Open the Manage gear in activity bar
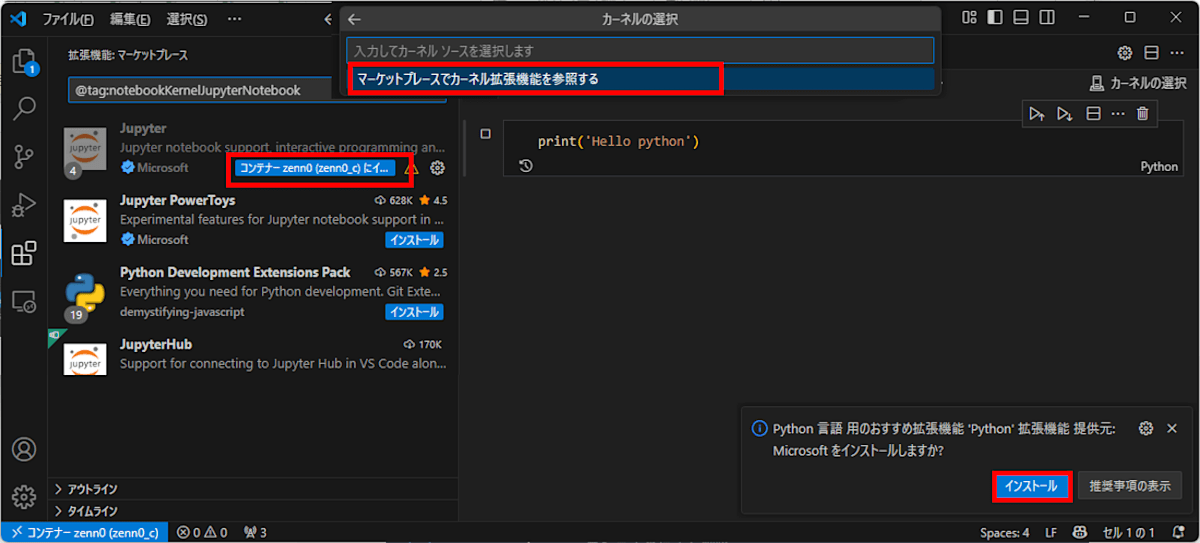This screenshot has height=543, width=1200. point(23,497)
